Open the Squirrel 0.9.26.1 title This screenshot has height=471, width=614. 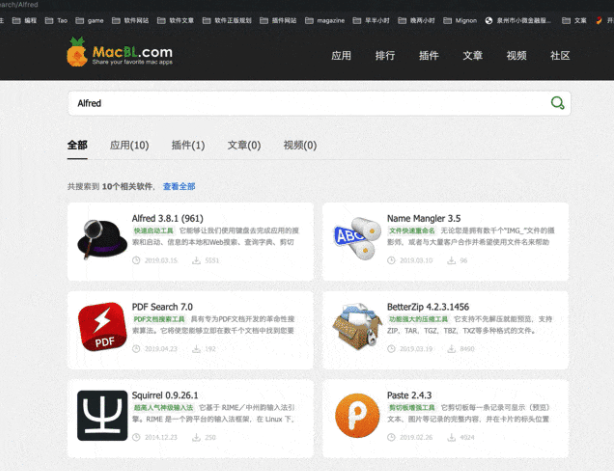pyautogui.click(x=165, y=395)
